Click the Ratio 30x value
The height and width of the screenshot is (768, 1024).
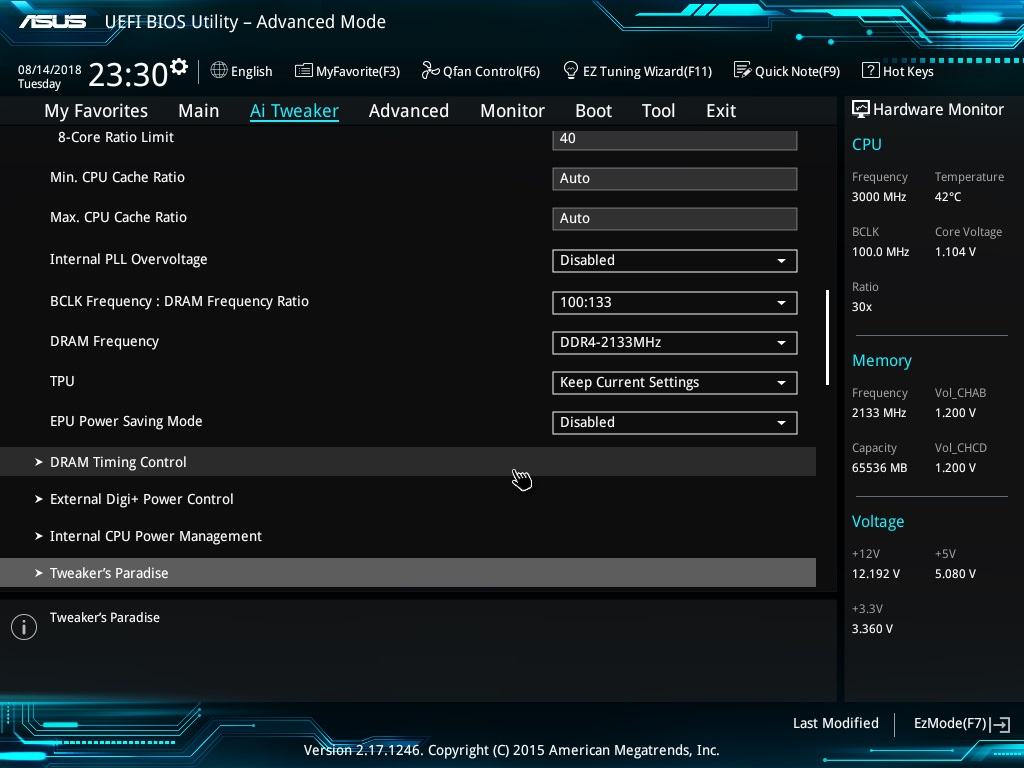coord(862,307)
